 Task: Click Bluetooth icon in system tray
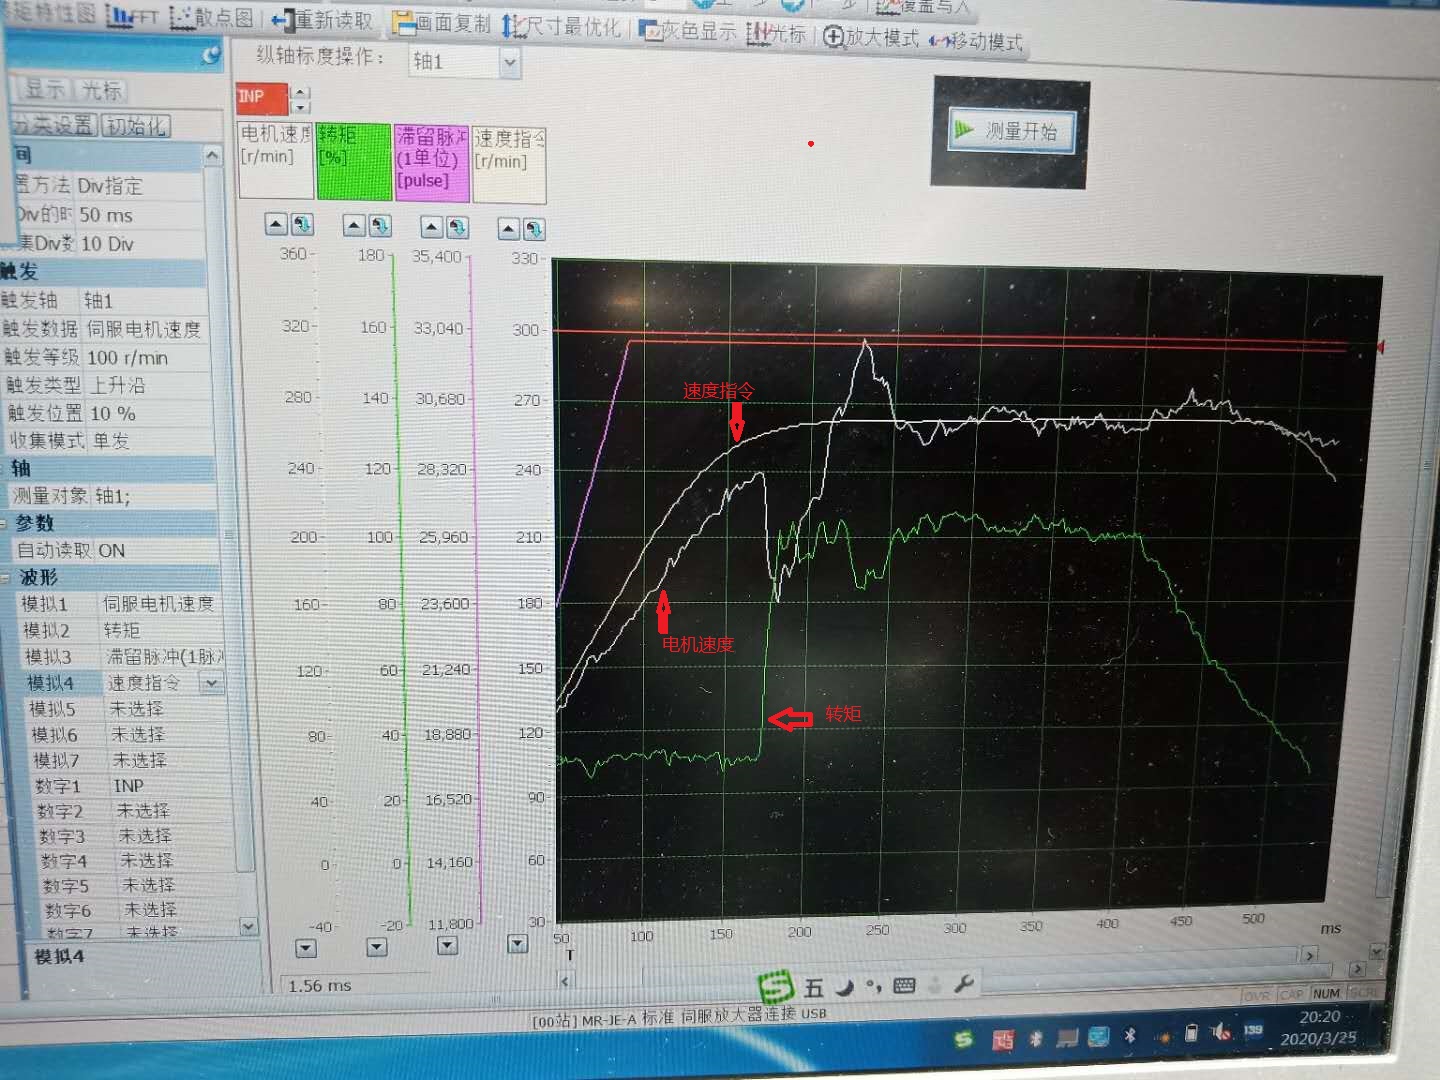1130,1035
